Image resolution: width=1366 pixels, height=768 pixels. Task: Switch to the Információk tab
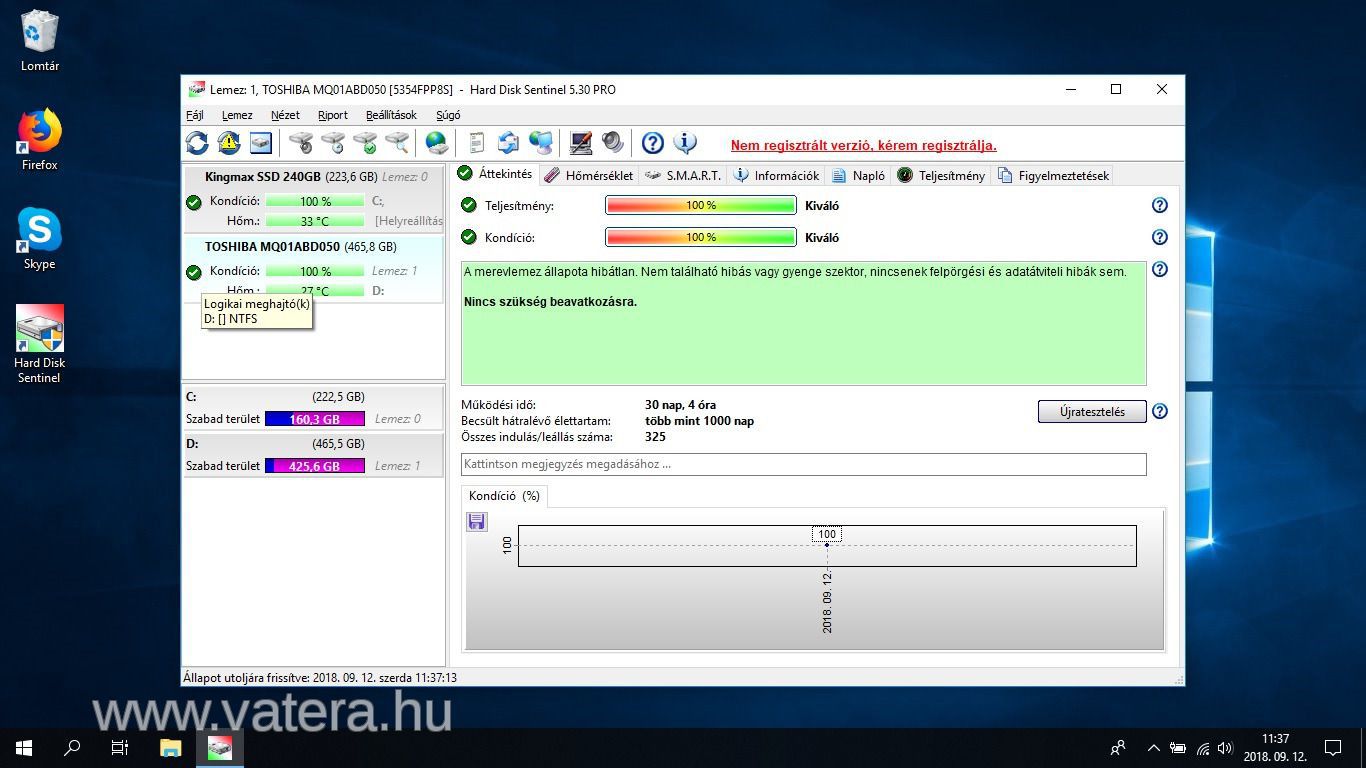click(x=776, y=175)
